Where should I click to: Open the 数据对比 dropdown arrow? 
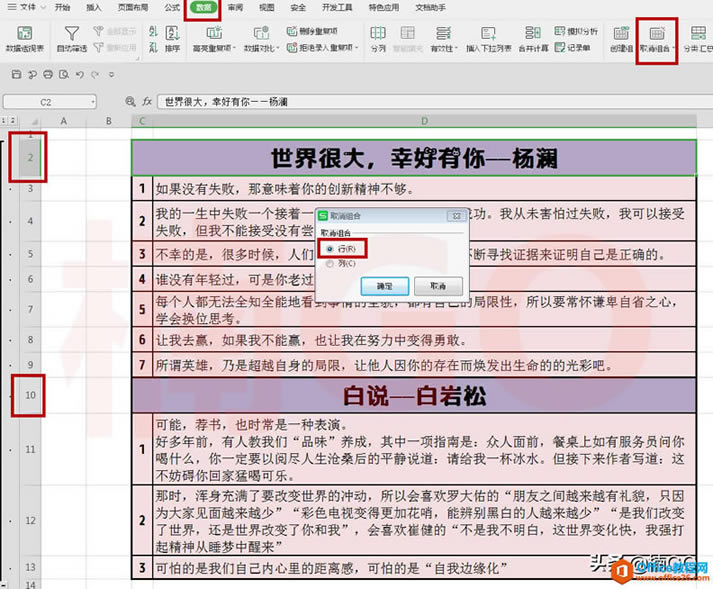(x=277, y=48)
